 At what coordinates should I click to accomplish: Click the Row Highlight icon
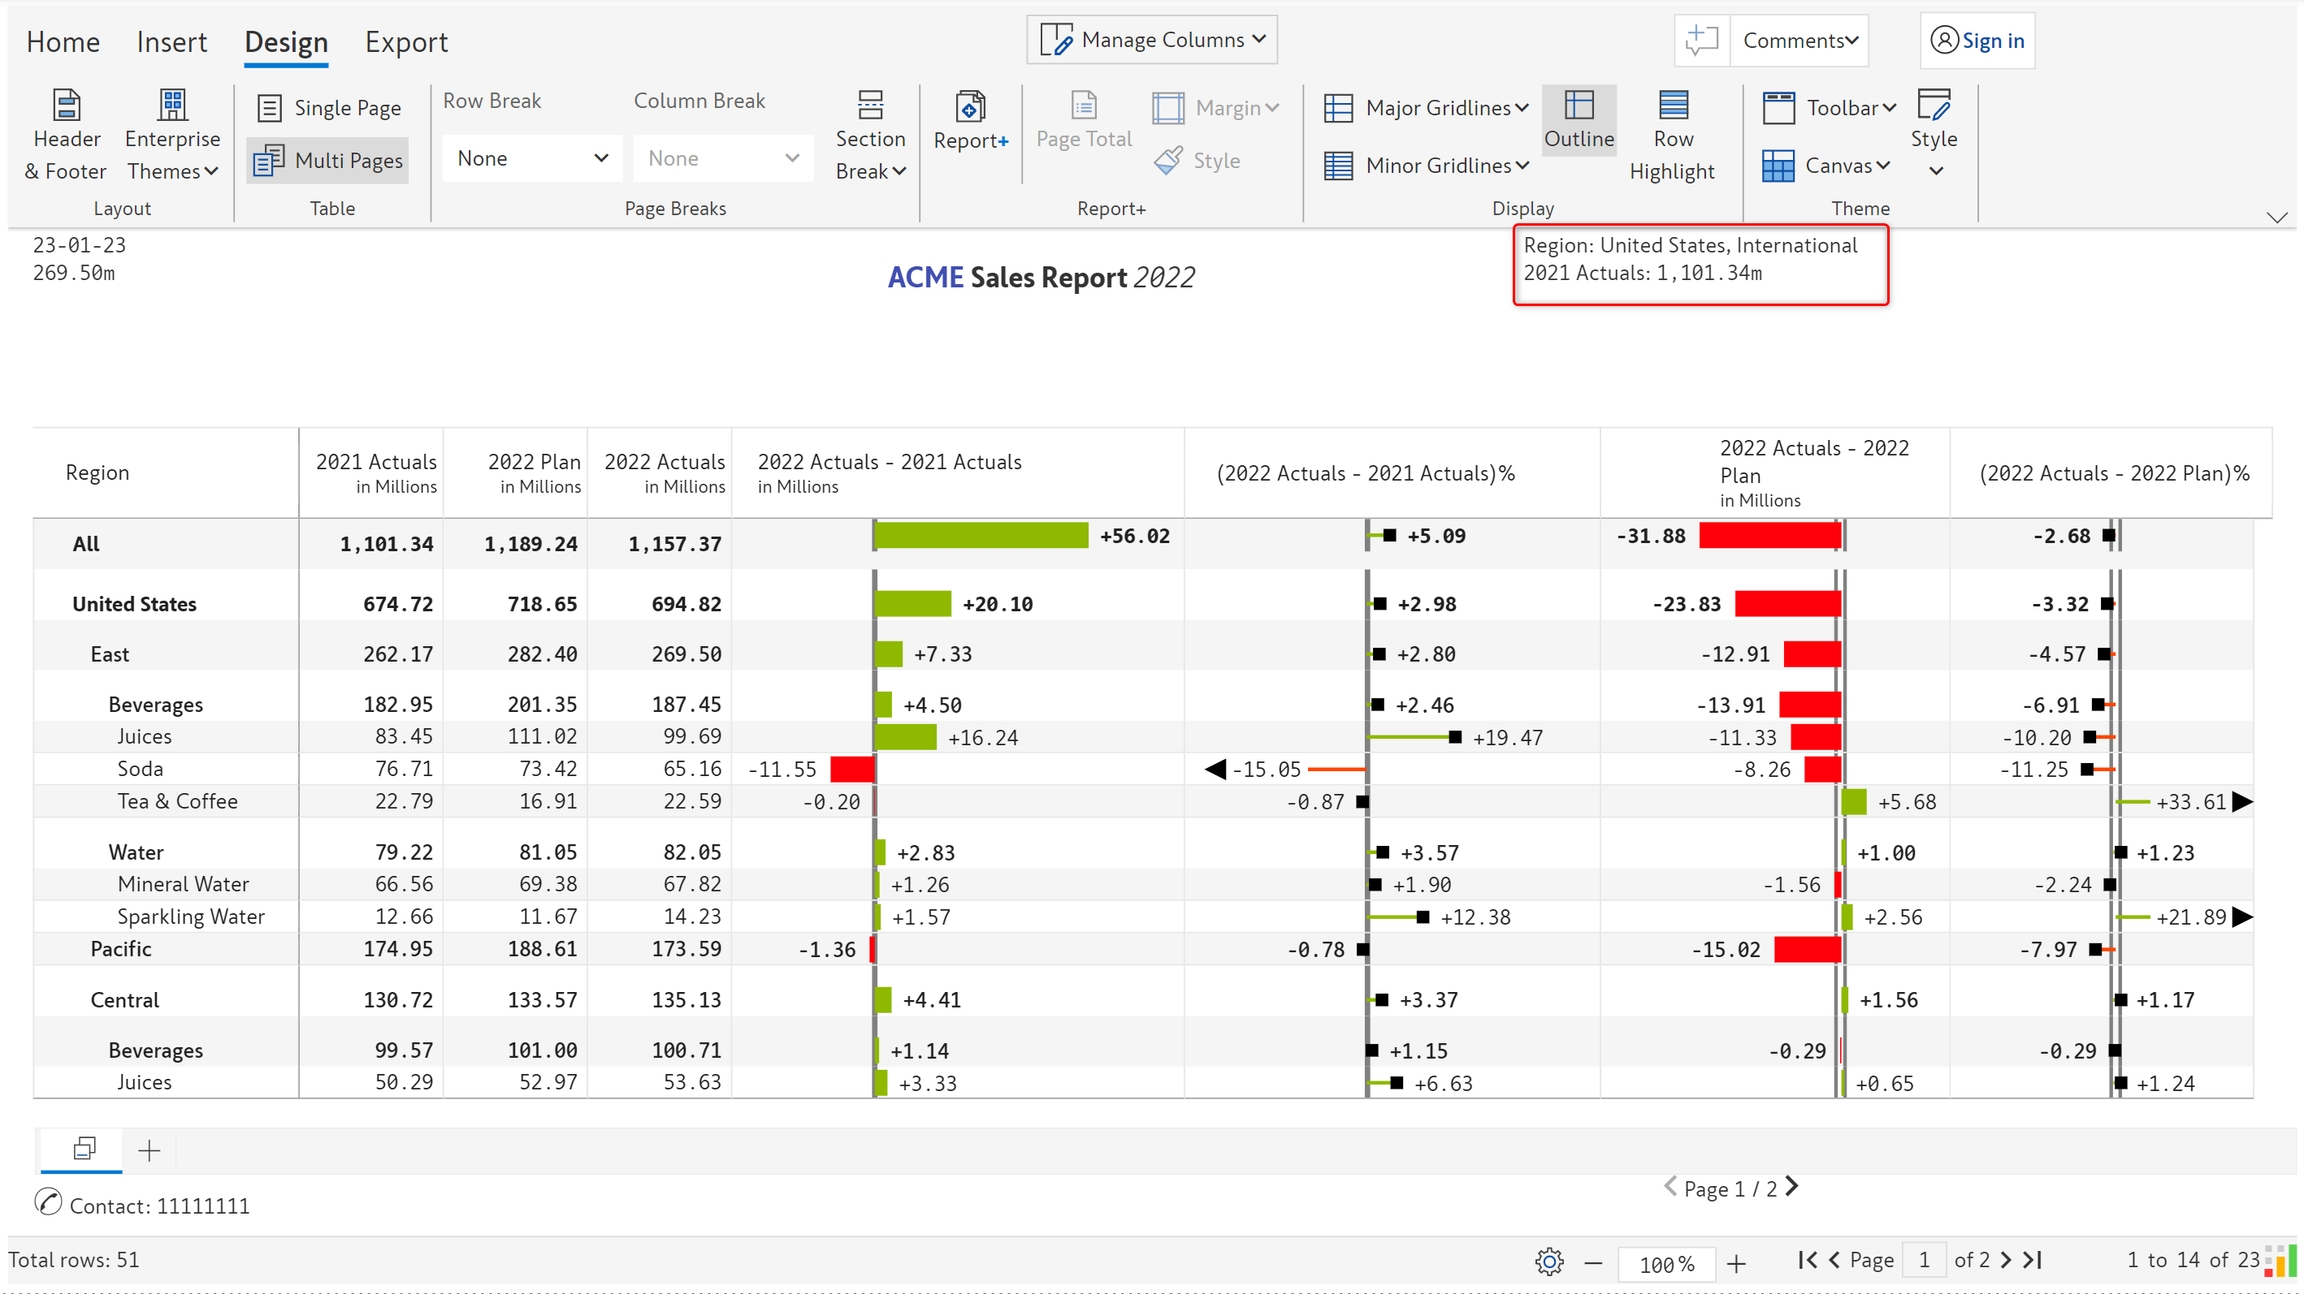pyautogui.click(x=1673, y=106)
